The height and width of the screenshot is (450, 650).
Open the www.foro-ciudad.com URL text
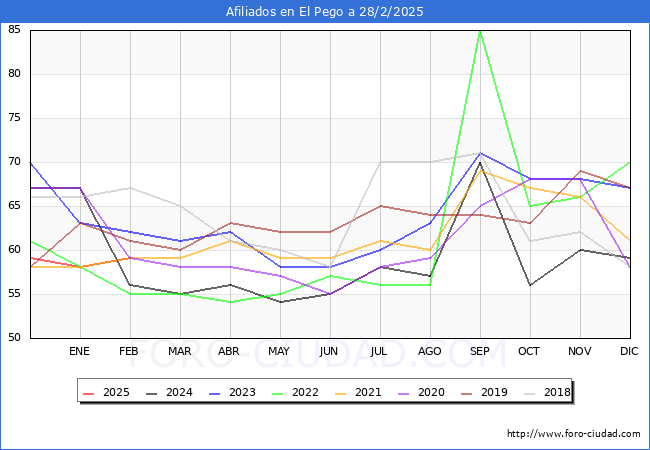coord(574,434)
